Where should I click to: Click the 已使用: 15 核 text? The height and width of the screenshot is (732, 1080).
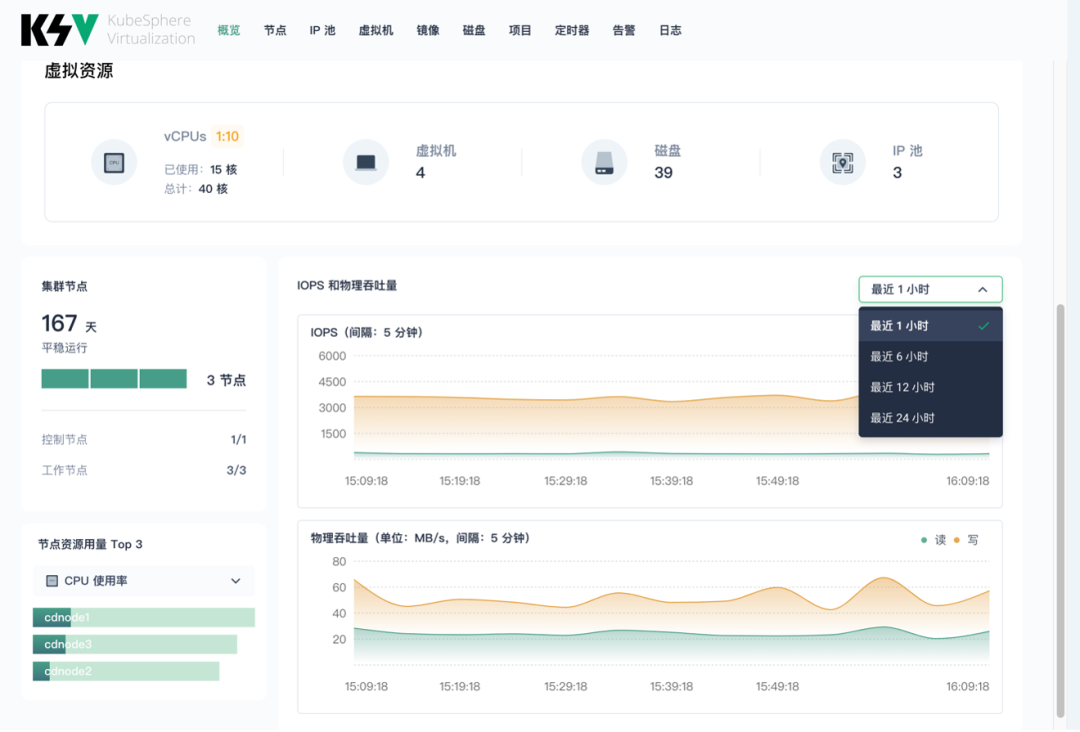(200, 169)
